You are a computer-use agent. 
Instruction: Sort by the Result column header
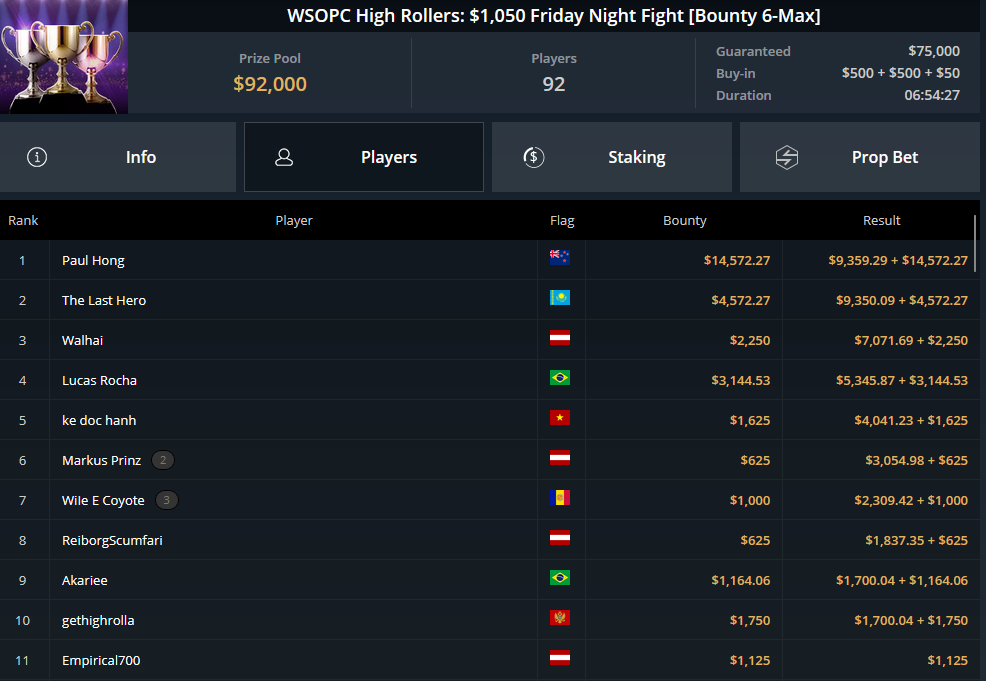pyautogui.click(x=882, y=221)
